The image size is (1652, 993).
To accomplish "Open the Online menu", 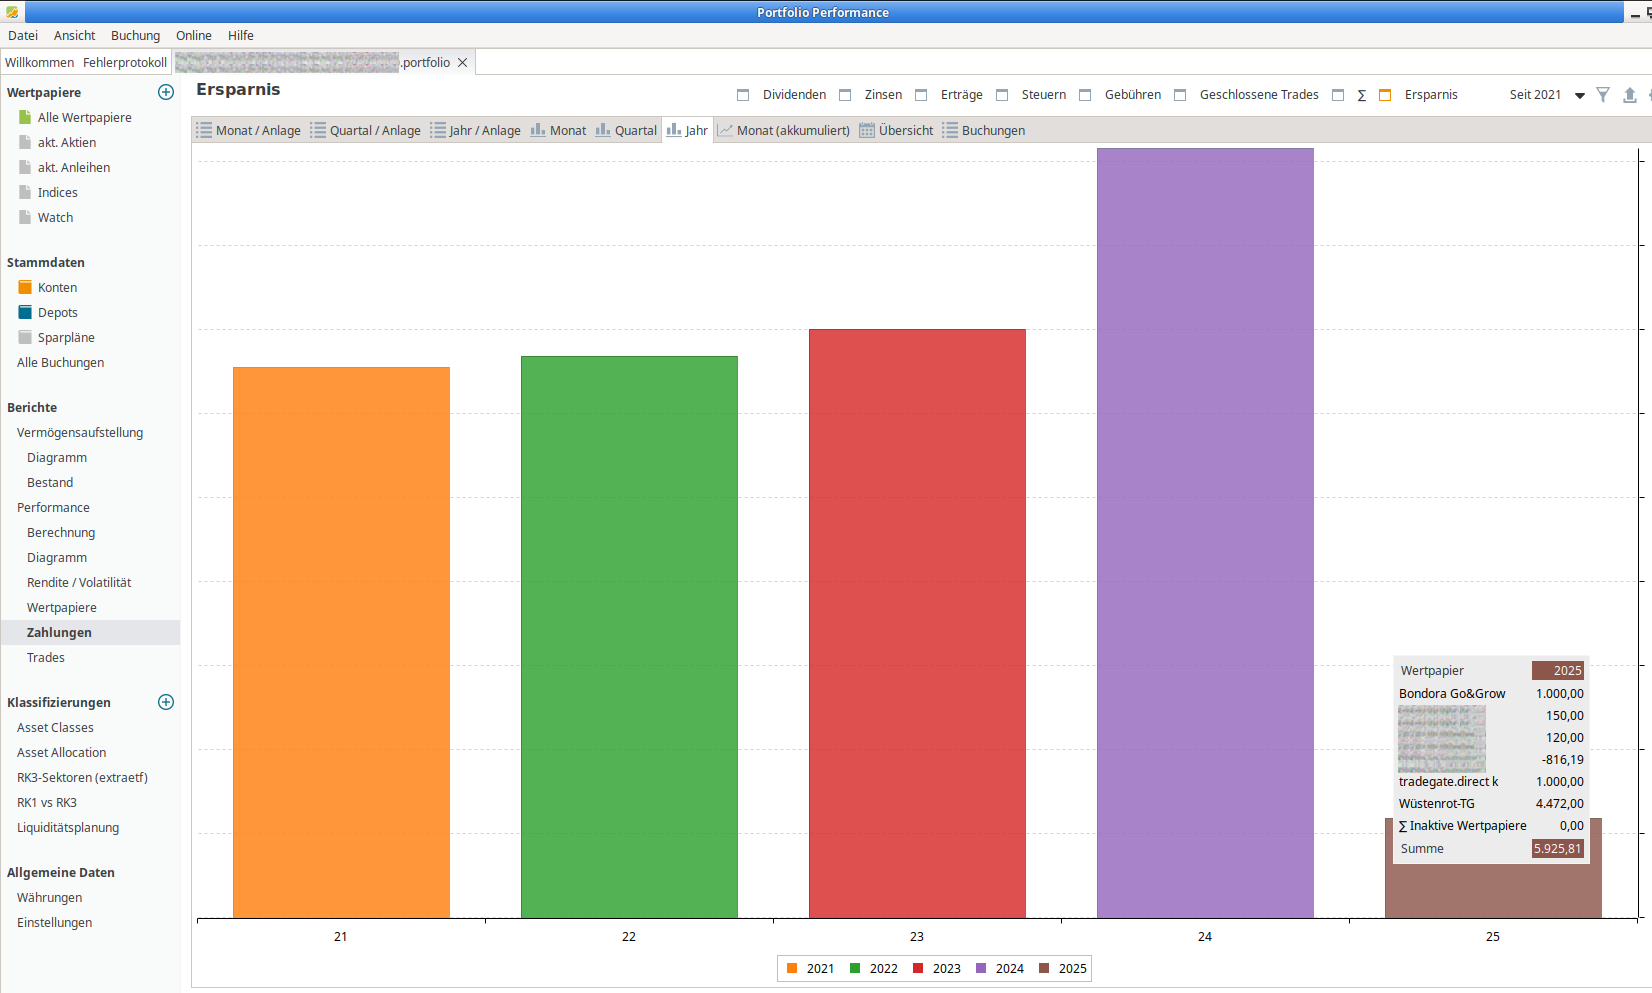I will tap(194, 35).
